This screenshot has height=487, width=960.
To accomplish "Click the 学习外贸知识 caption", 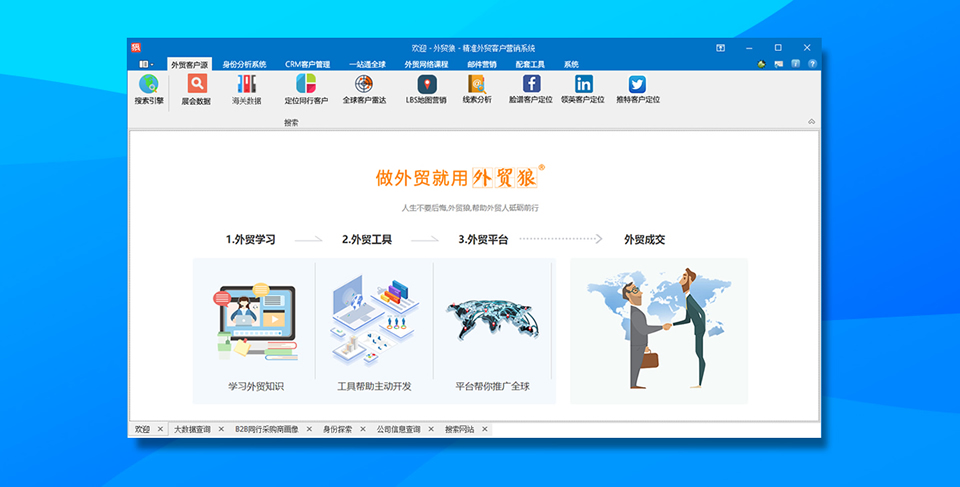I will (256, 387).
